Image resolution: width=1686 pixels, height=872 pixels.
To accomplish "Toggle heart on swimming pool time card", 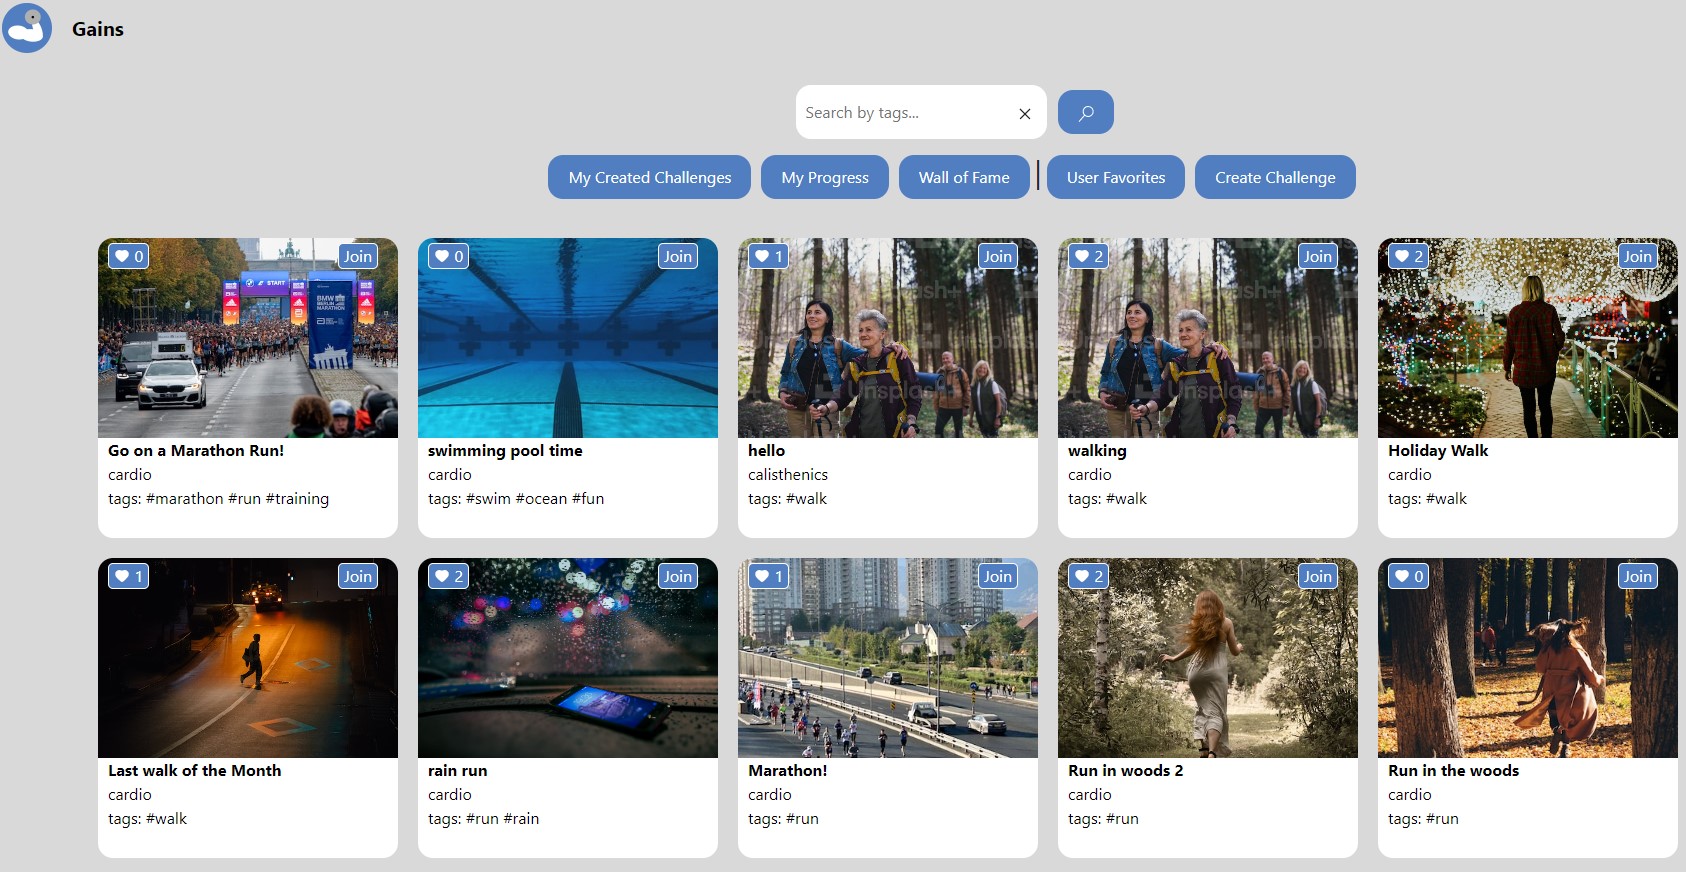I will (443, 256).
